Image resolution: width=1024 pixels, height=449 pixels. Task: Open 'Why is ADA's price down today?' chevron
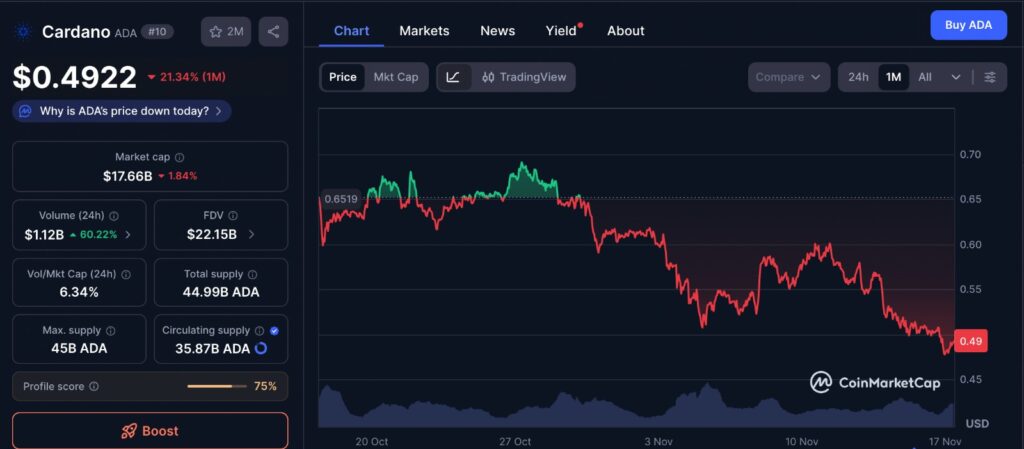tap(218, 111)
